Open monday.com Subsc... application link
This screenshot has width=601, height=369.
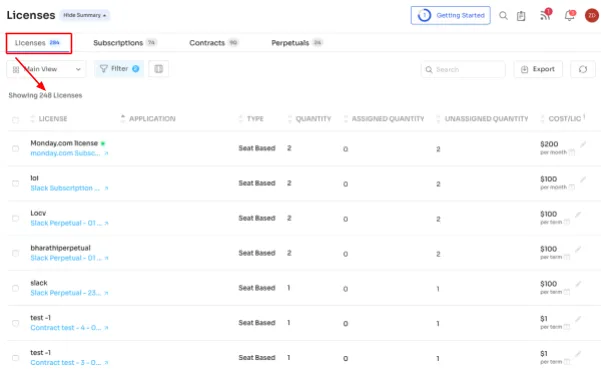tap(66, 153)
